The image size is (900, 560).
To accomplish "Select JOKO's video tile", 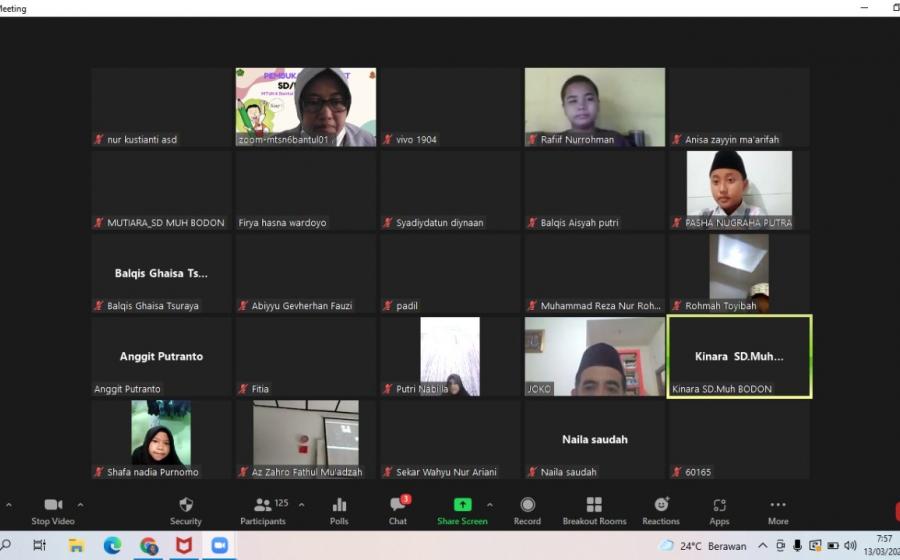I will (594, 356).
